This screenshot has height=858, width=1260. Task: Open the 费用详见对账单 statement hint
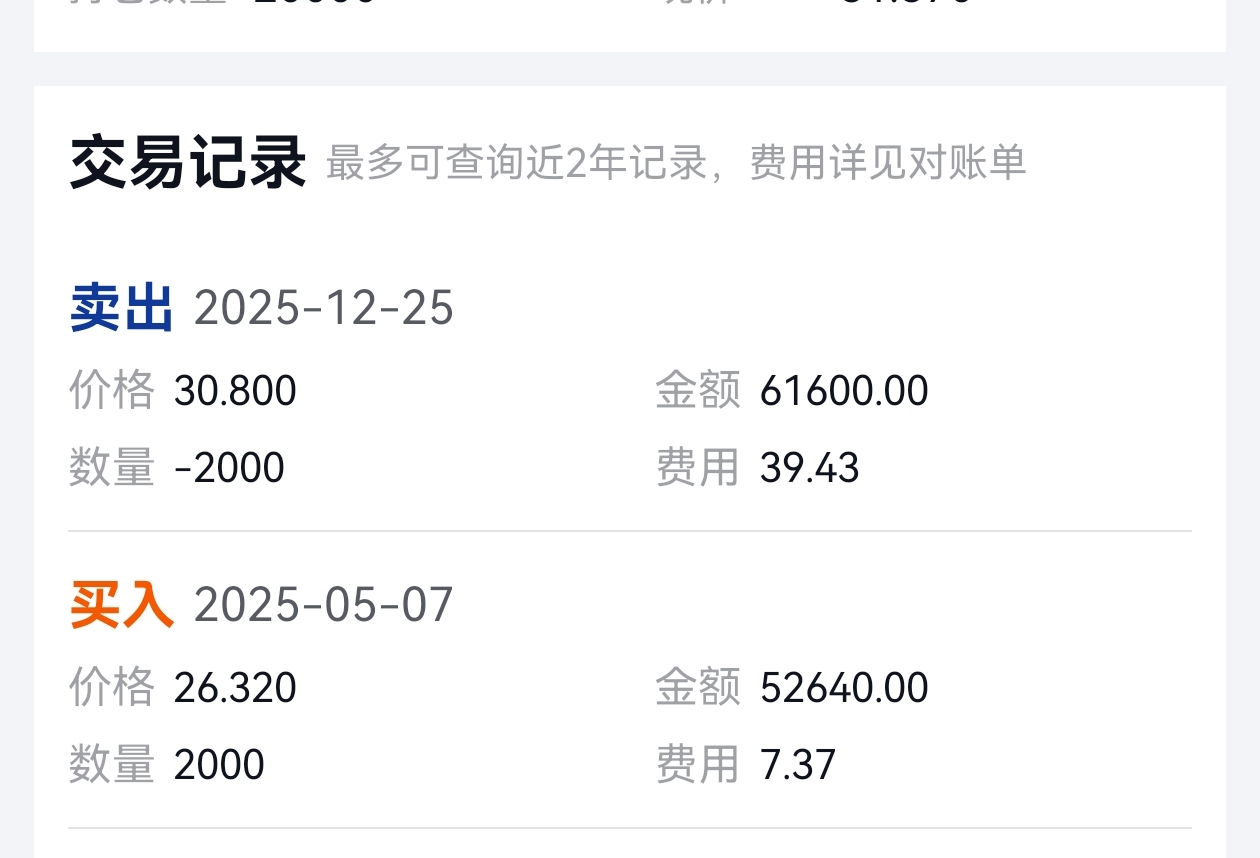coord(888,164)
